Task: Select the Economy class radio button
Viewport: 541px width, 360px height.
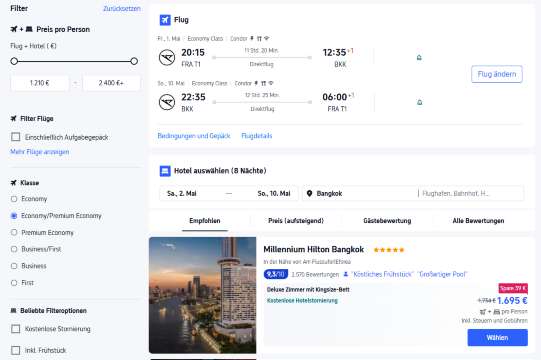Action: [14, 199]
